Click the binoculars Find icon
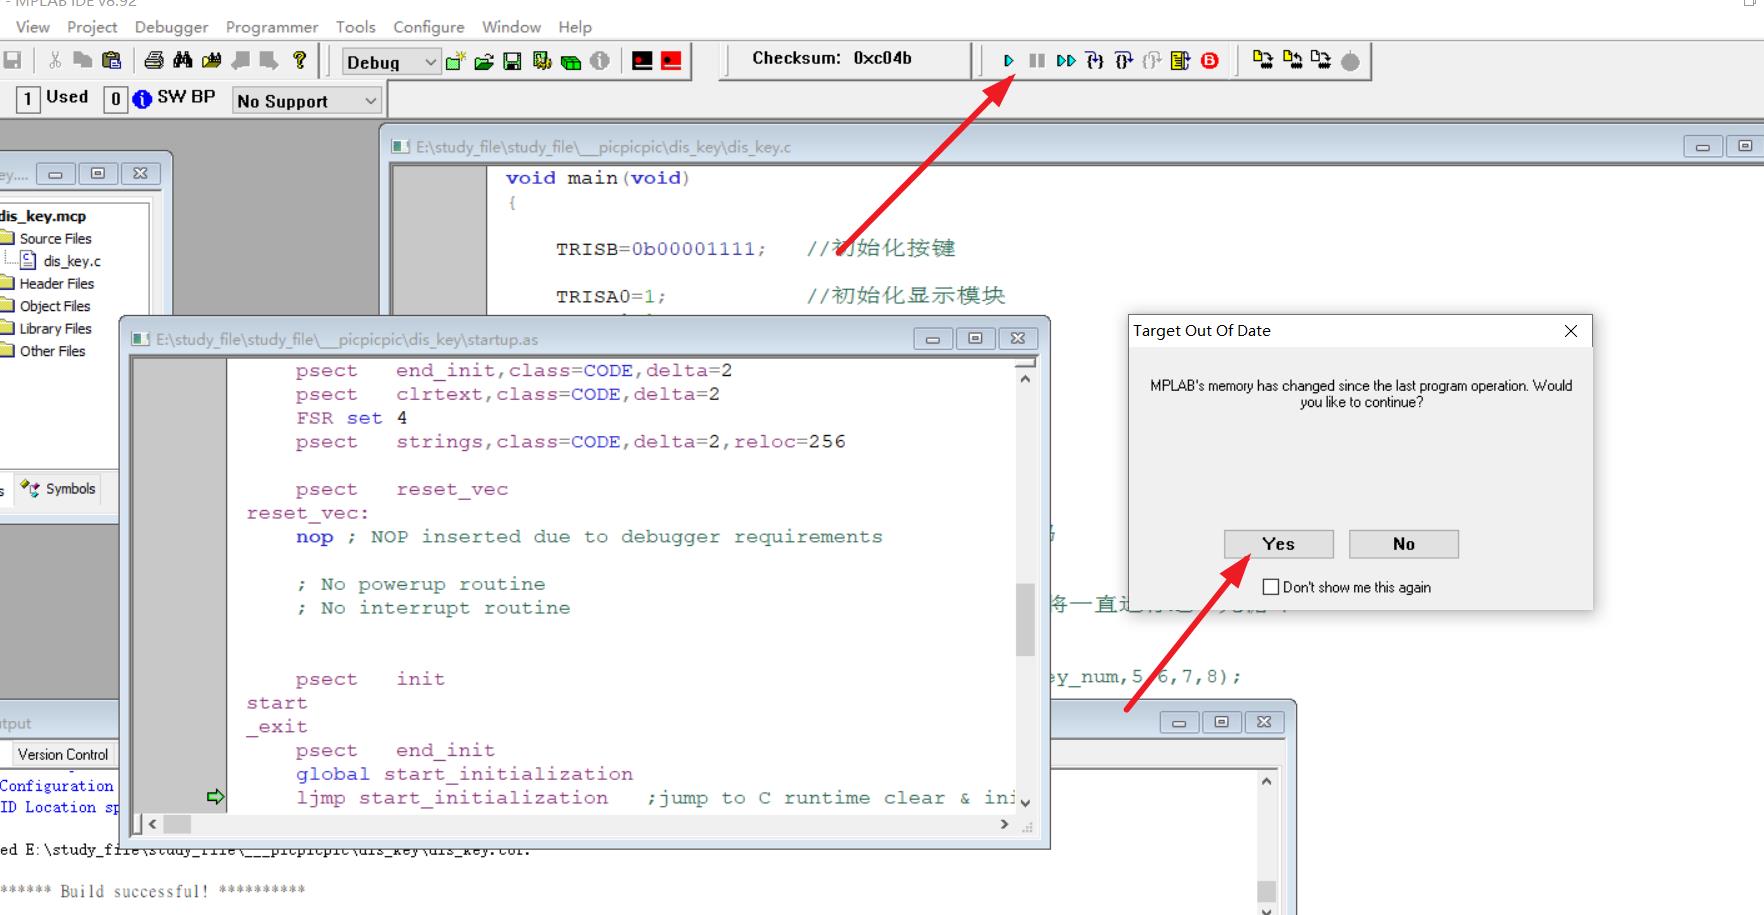The height and width of the screenshot is (915, 1764). [183, 61]
